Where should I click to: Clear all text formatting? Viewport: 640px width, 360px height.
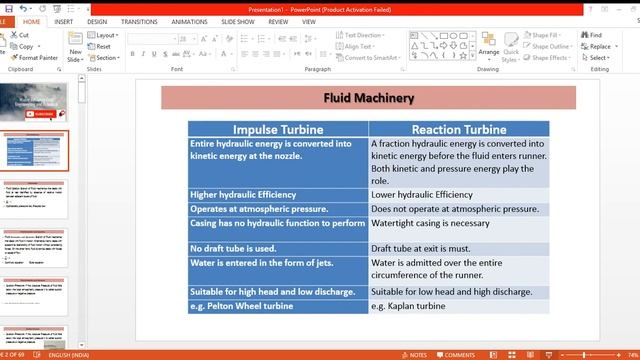coord(229,39)
